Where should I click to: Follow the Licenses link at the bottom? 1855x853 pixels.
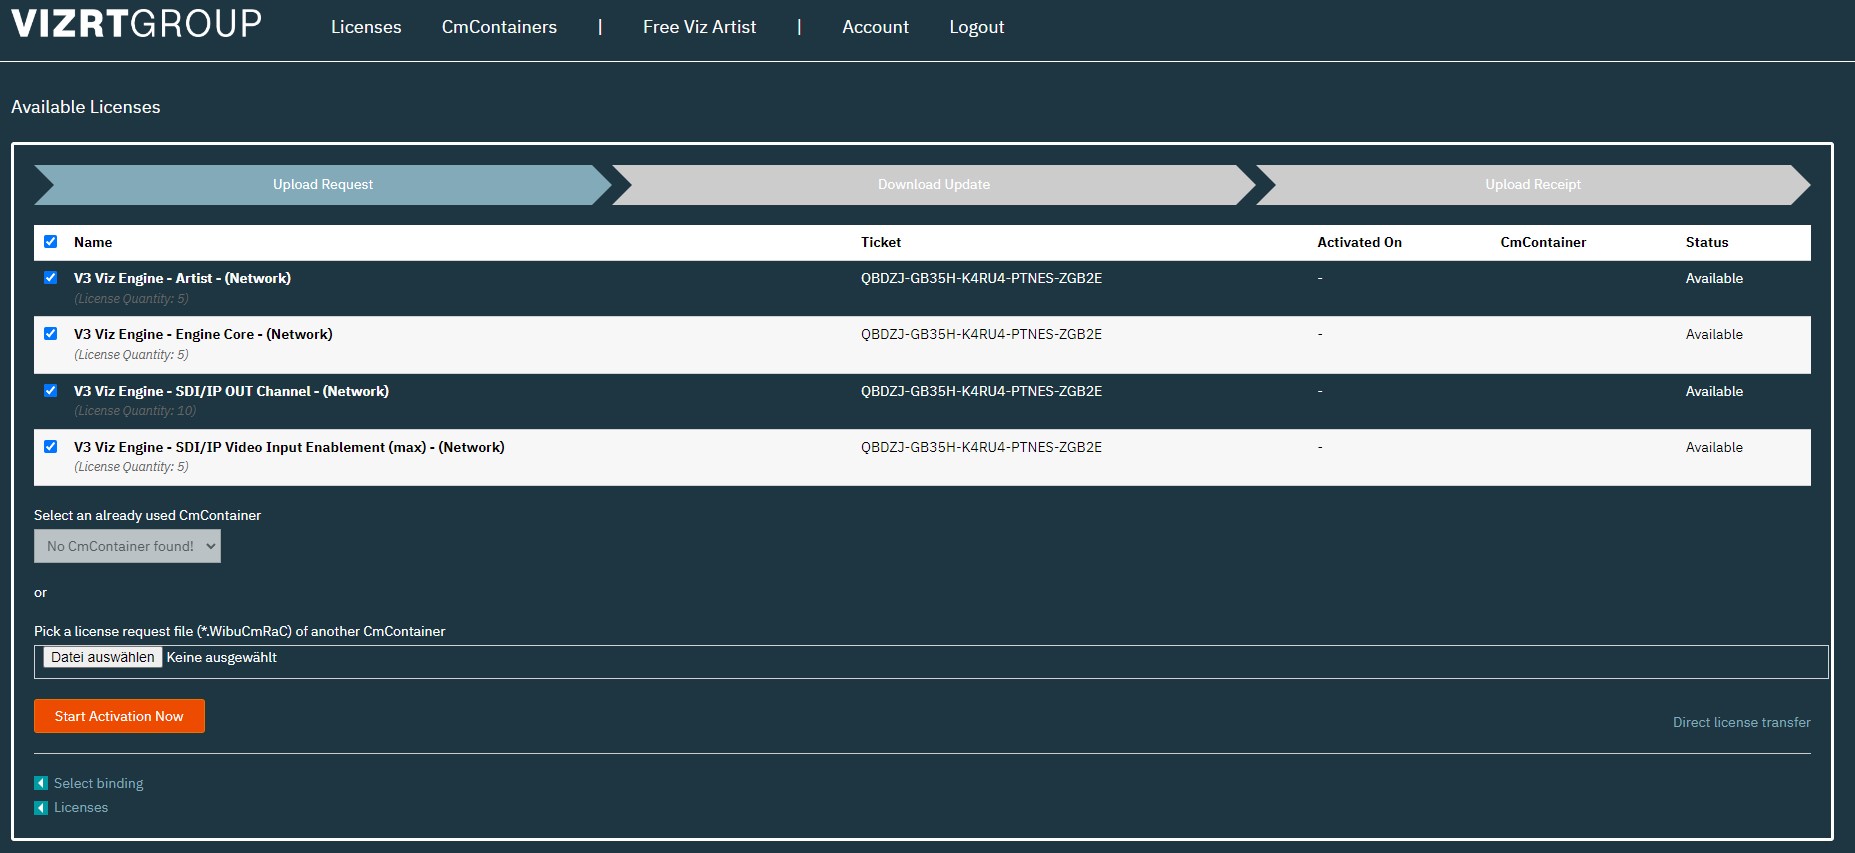[81, 807]
